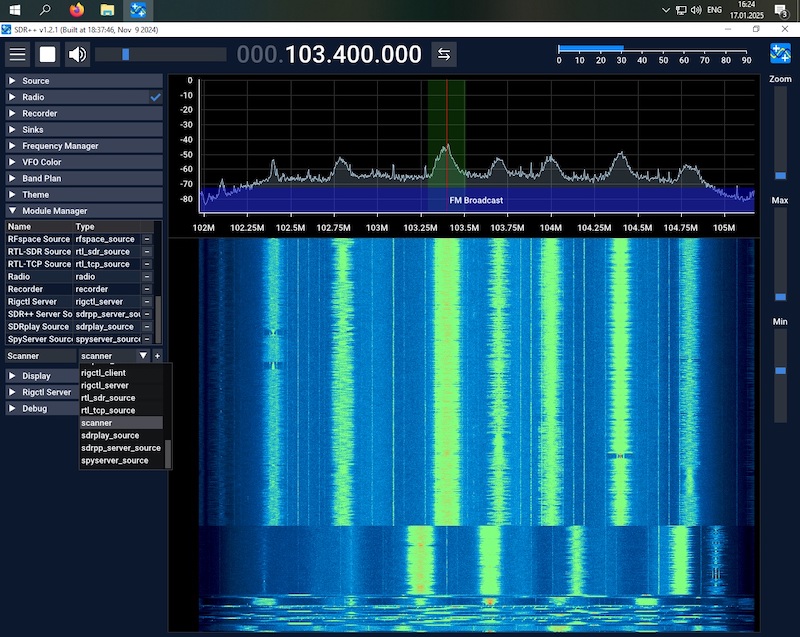
Task: Expand the Display section
Action: coord(42,376)
